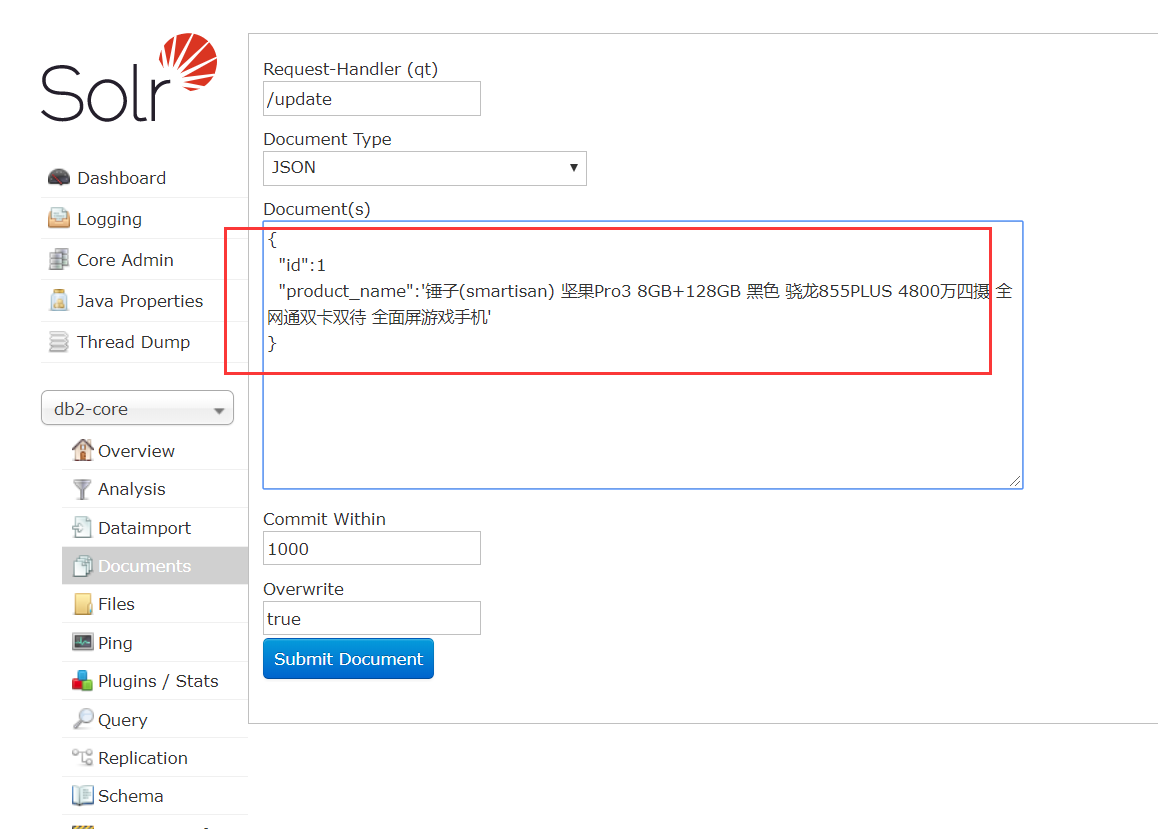Open the db2-core core selector dropdown
The image size is (1158, 829).
coord(137,408)
